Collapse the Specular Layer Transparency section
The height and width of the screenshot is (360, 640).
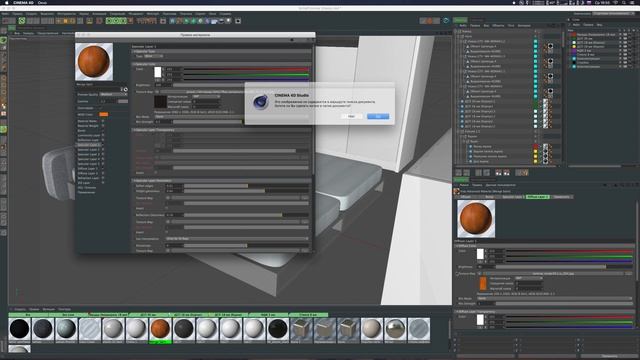222,130
